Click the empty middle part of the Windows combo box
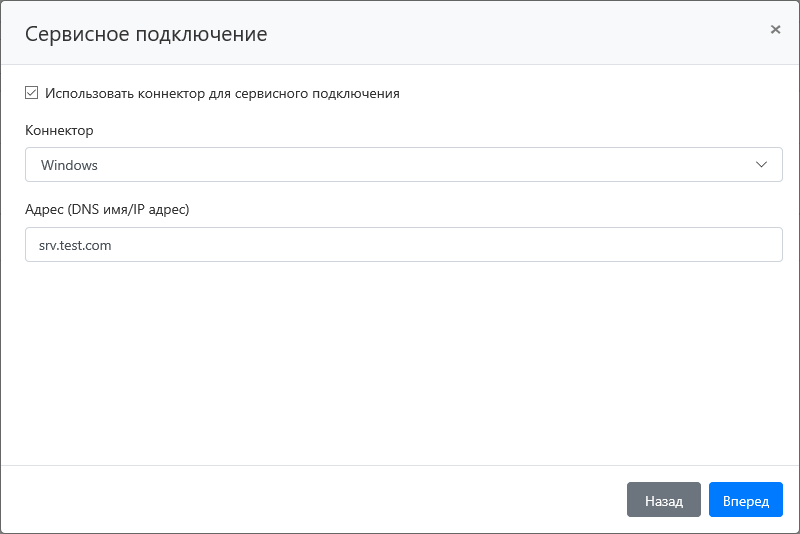This screenshot has height=534, width=800. pyautogui.click(x=420, y=165)
